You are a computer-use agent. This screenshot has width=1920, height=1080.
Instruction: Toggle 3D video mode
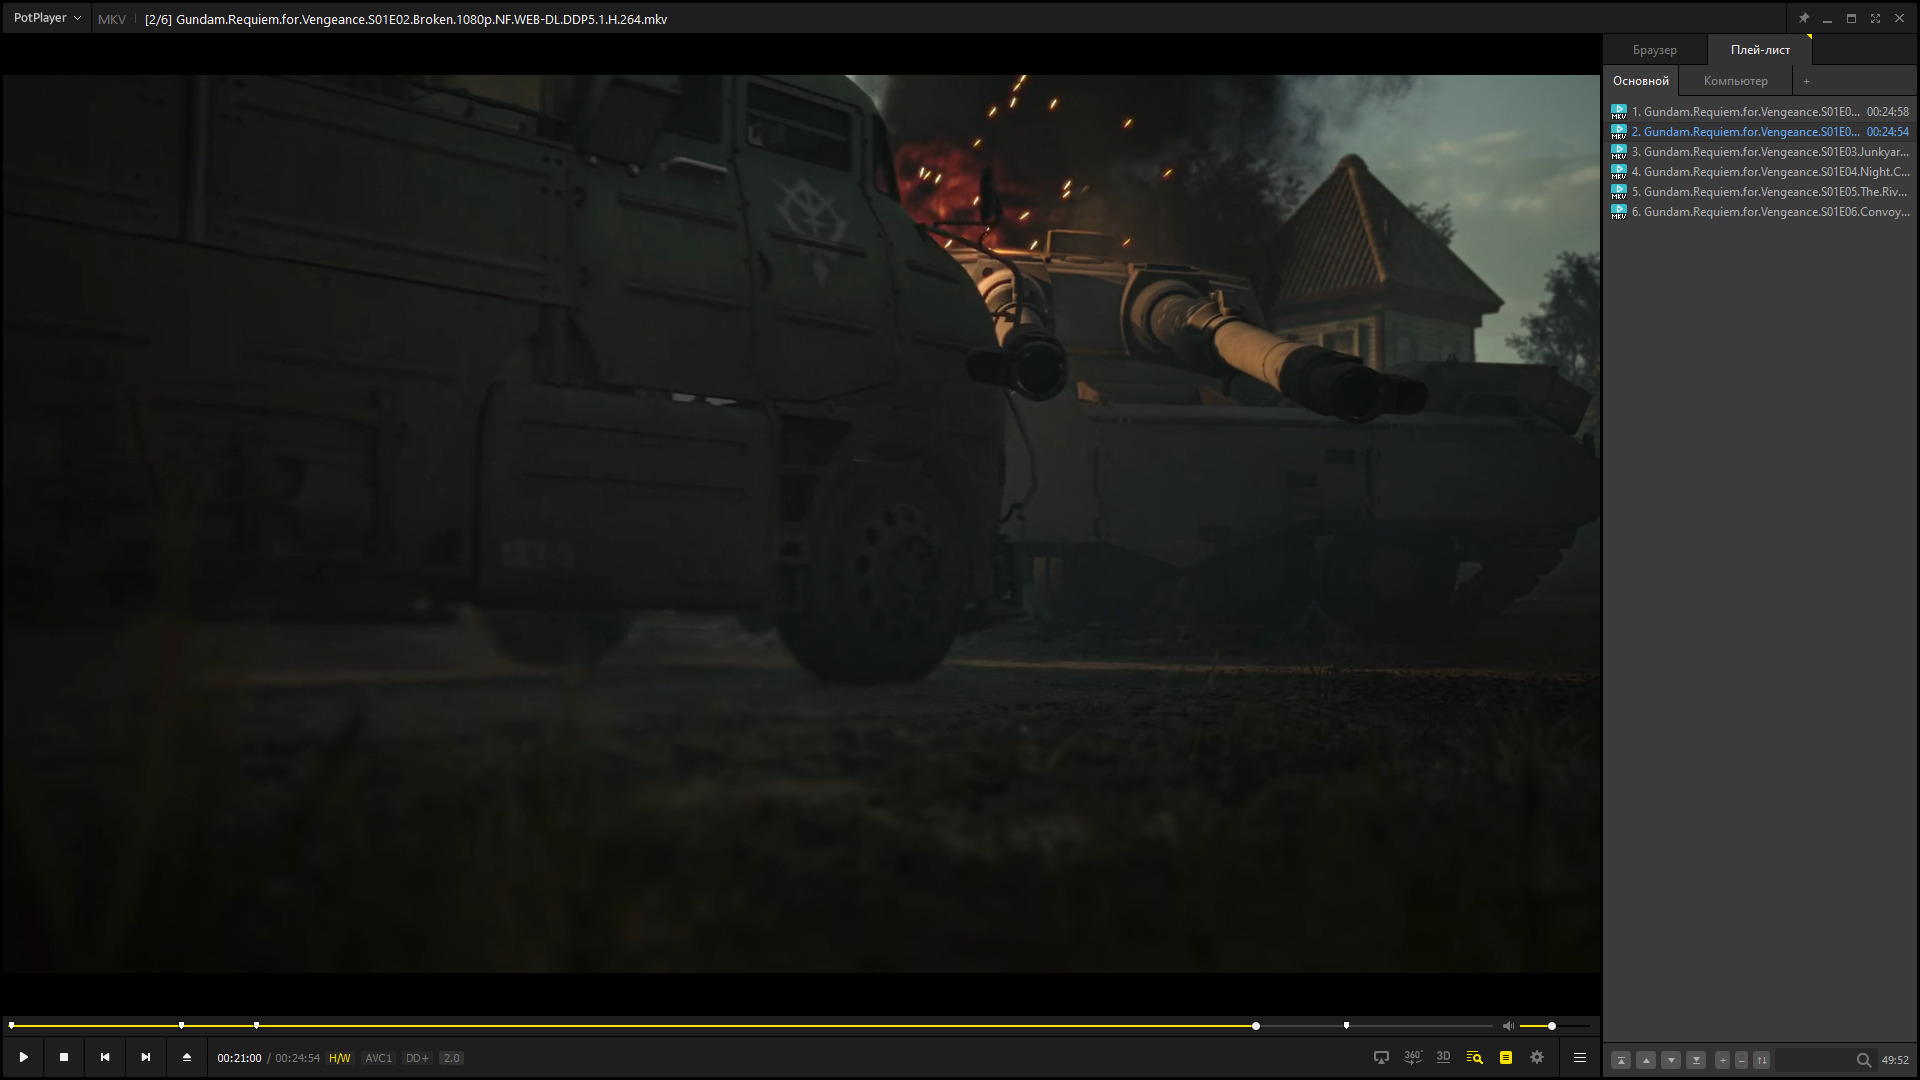(x=1443, y=1057)
